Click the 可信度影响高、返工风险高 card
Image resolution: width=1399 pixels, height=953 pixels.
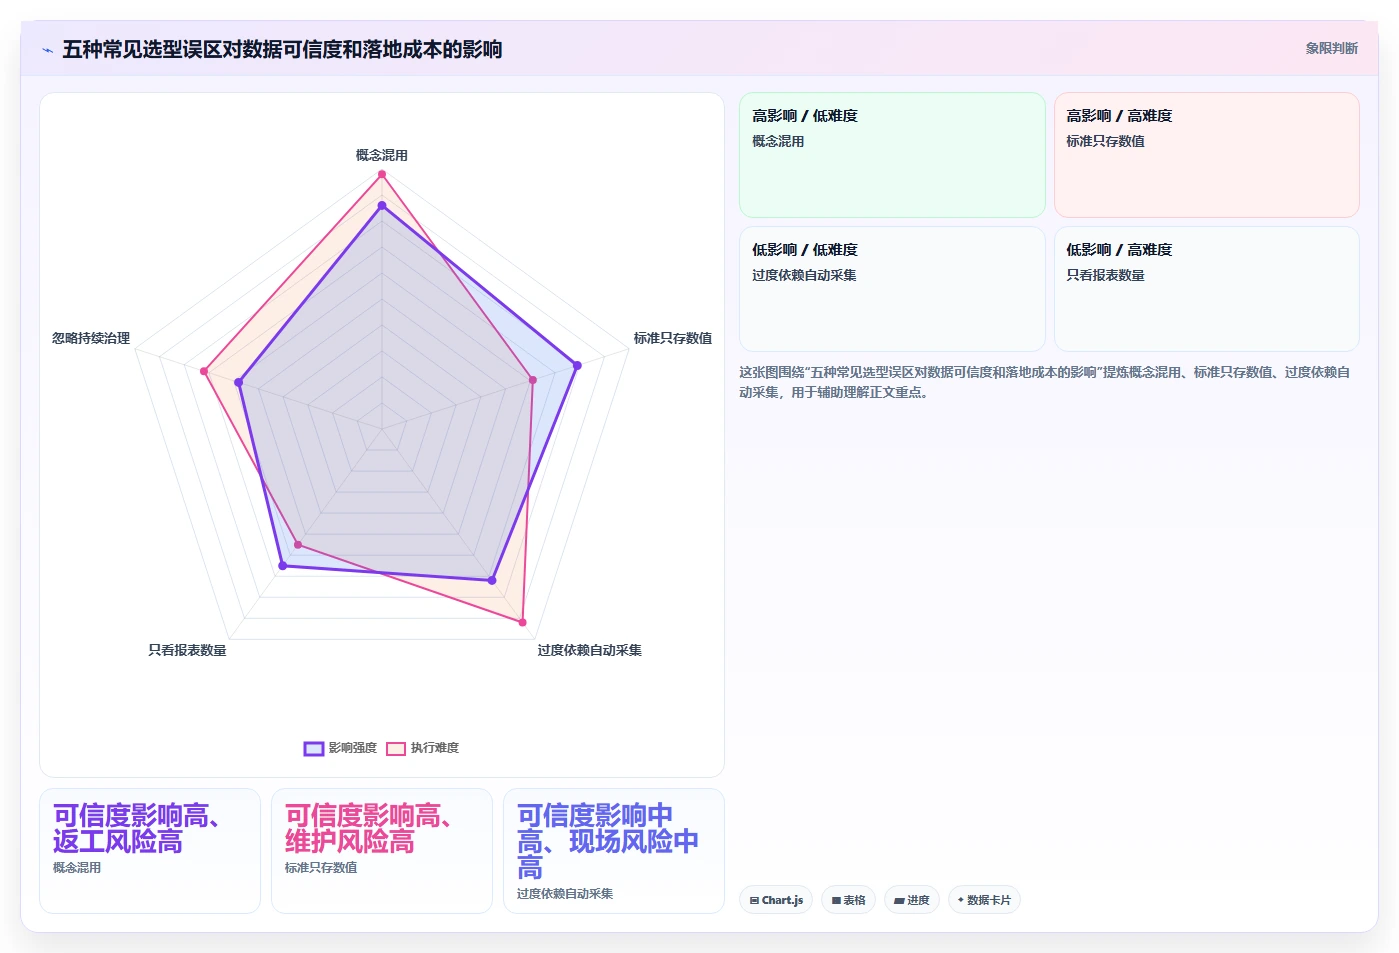point(150,851)
